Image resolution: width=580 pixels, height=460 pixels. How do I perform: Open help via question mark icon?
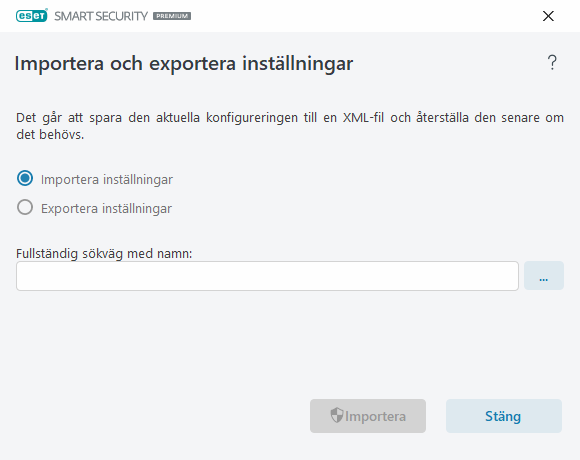[552, 62]
